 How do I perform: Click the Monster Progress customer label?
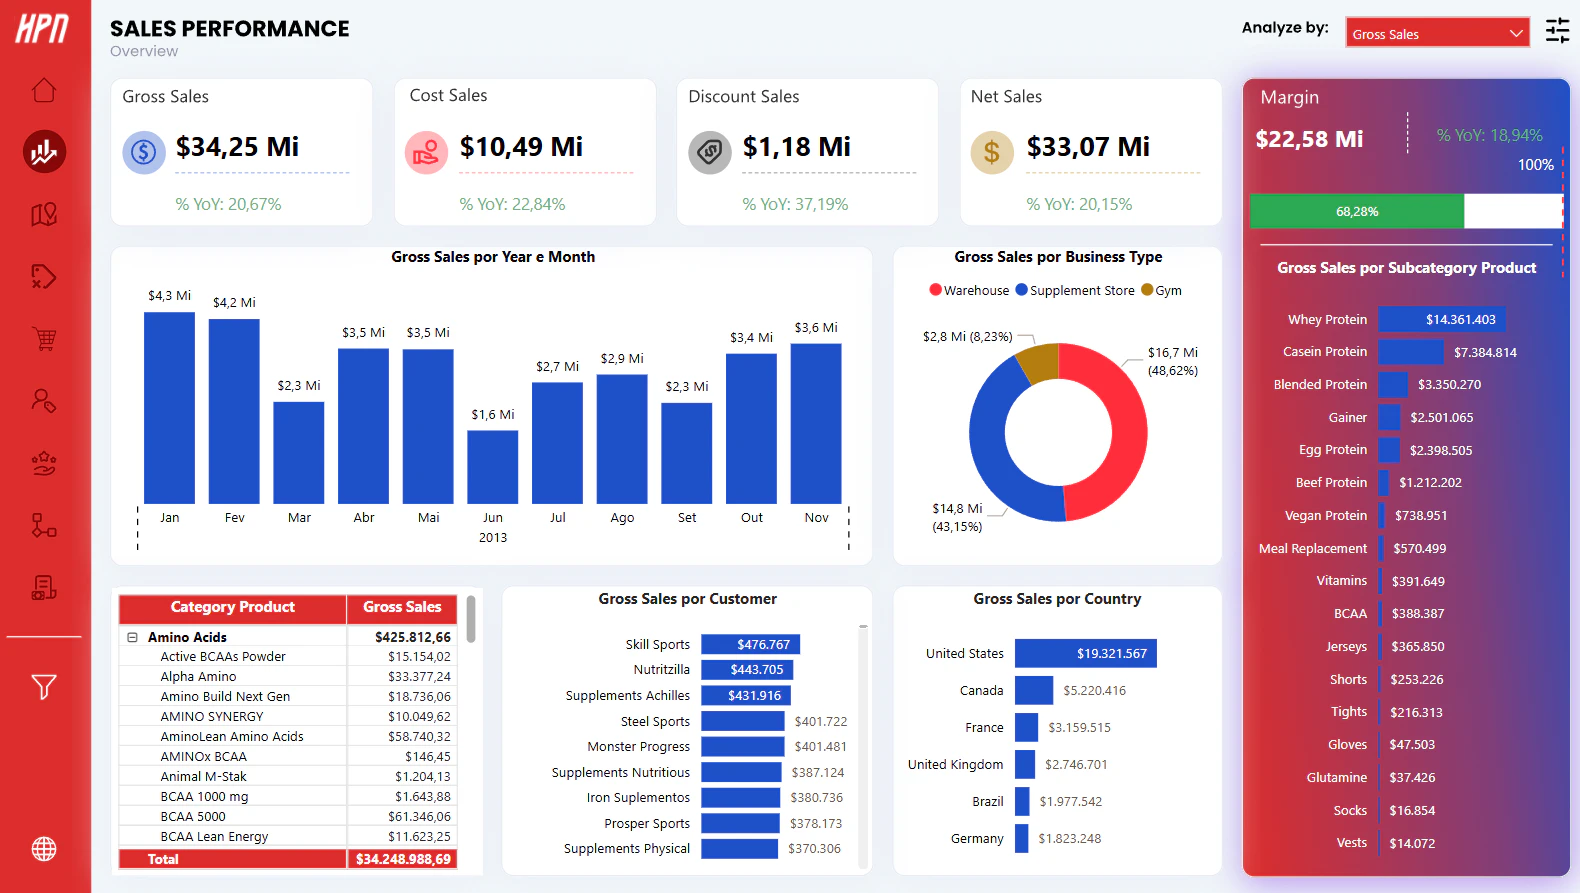(x=639, y=747)
